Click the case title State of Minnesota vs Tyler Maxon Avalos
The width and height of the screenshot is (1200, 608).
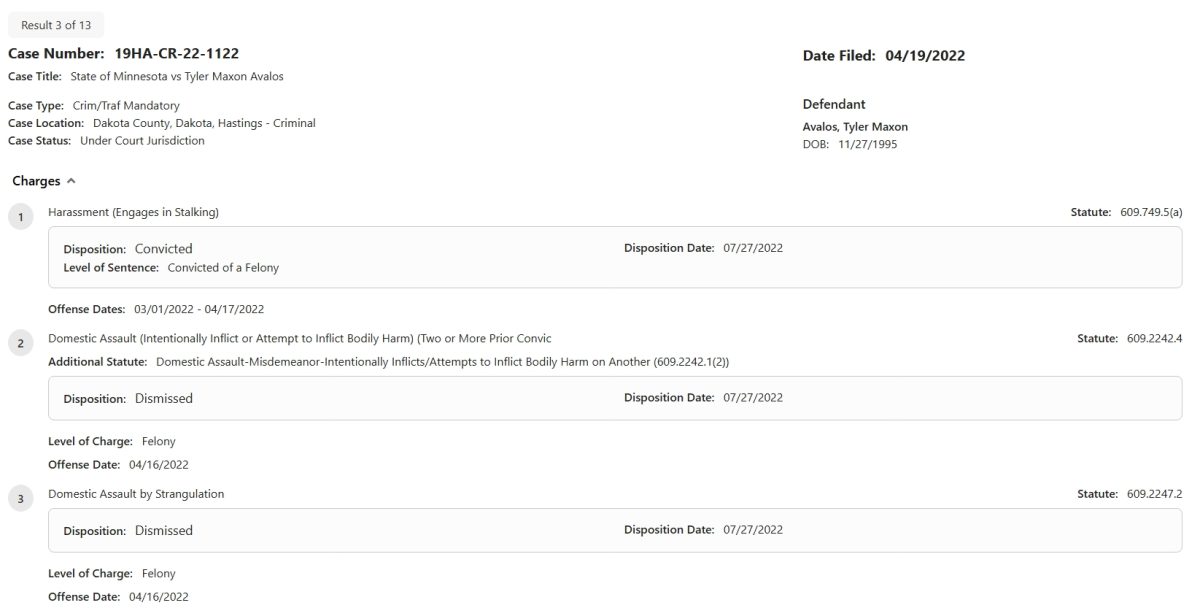(x=177, y=76)
